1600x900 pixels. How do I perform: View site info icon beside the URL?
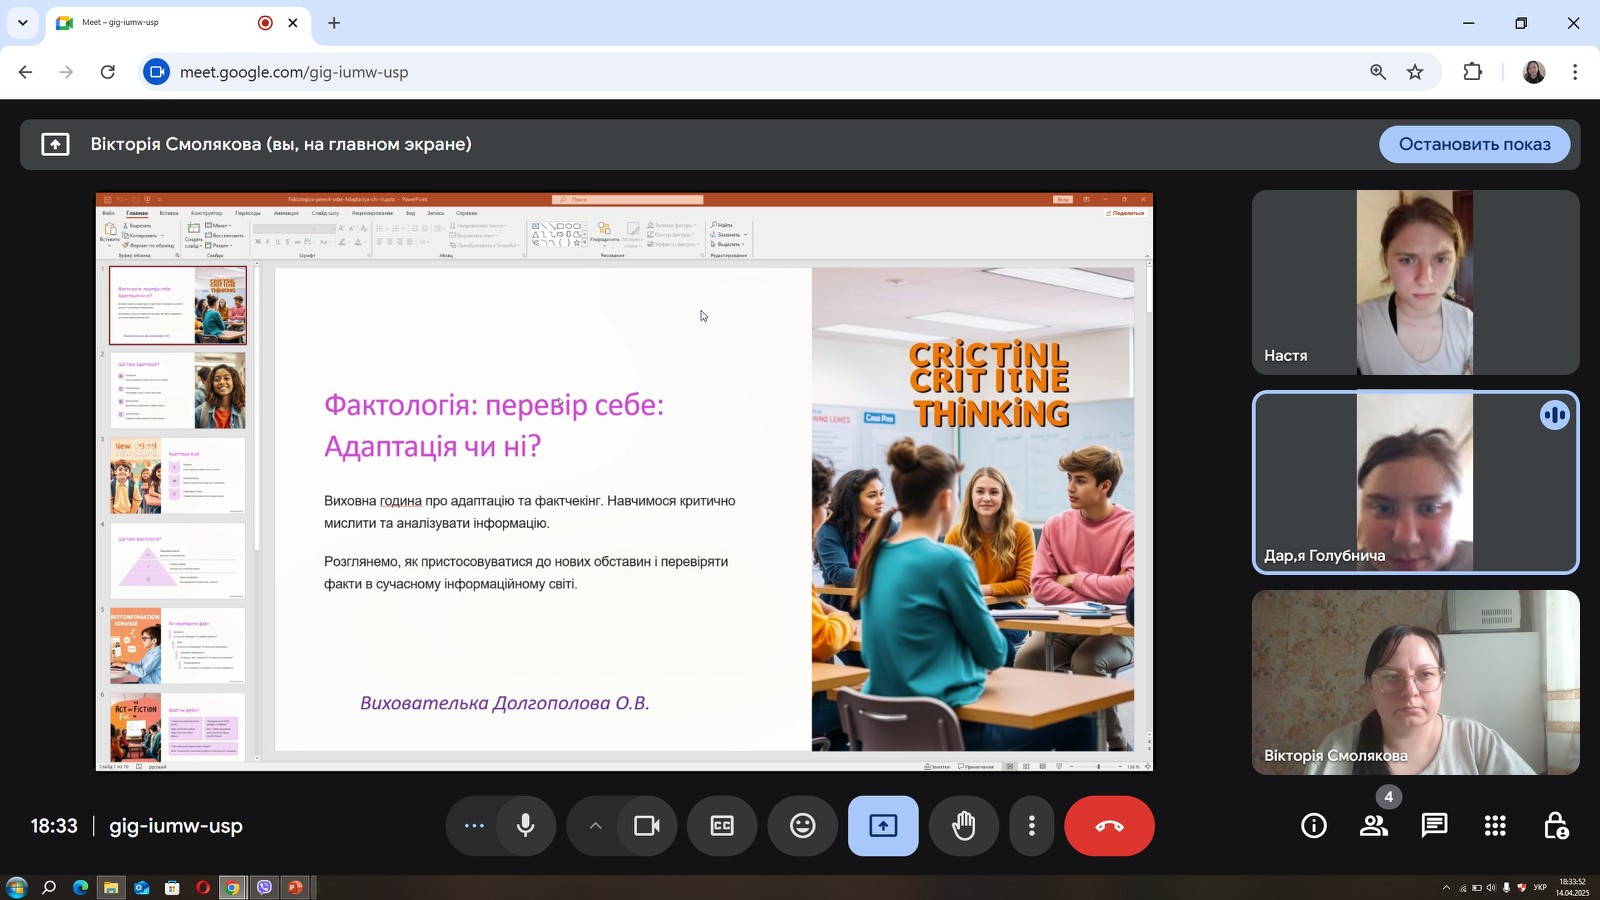pos(155,72)
